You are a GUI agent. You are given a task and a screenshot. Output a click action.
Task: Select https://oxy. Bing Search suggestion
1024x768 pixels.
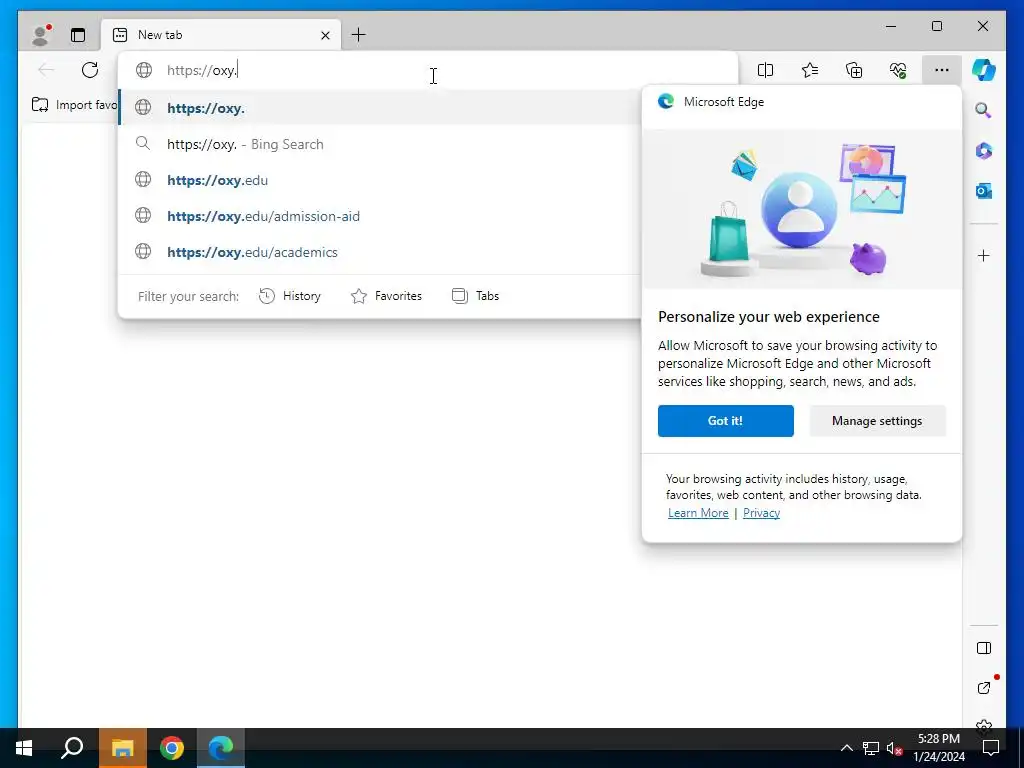coord(379,144)
